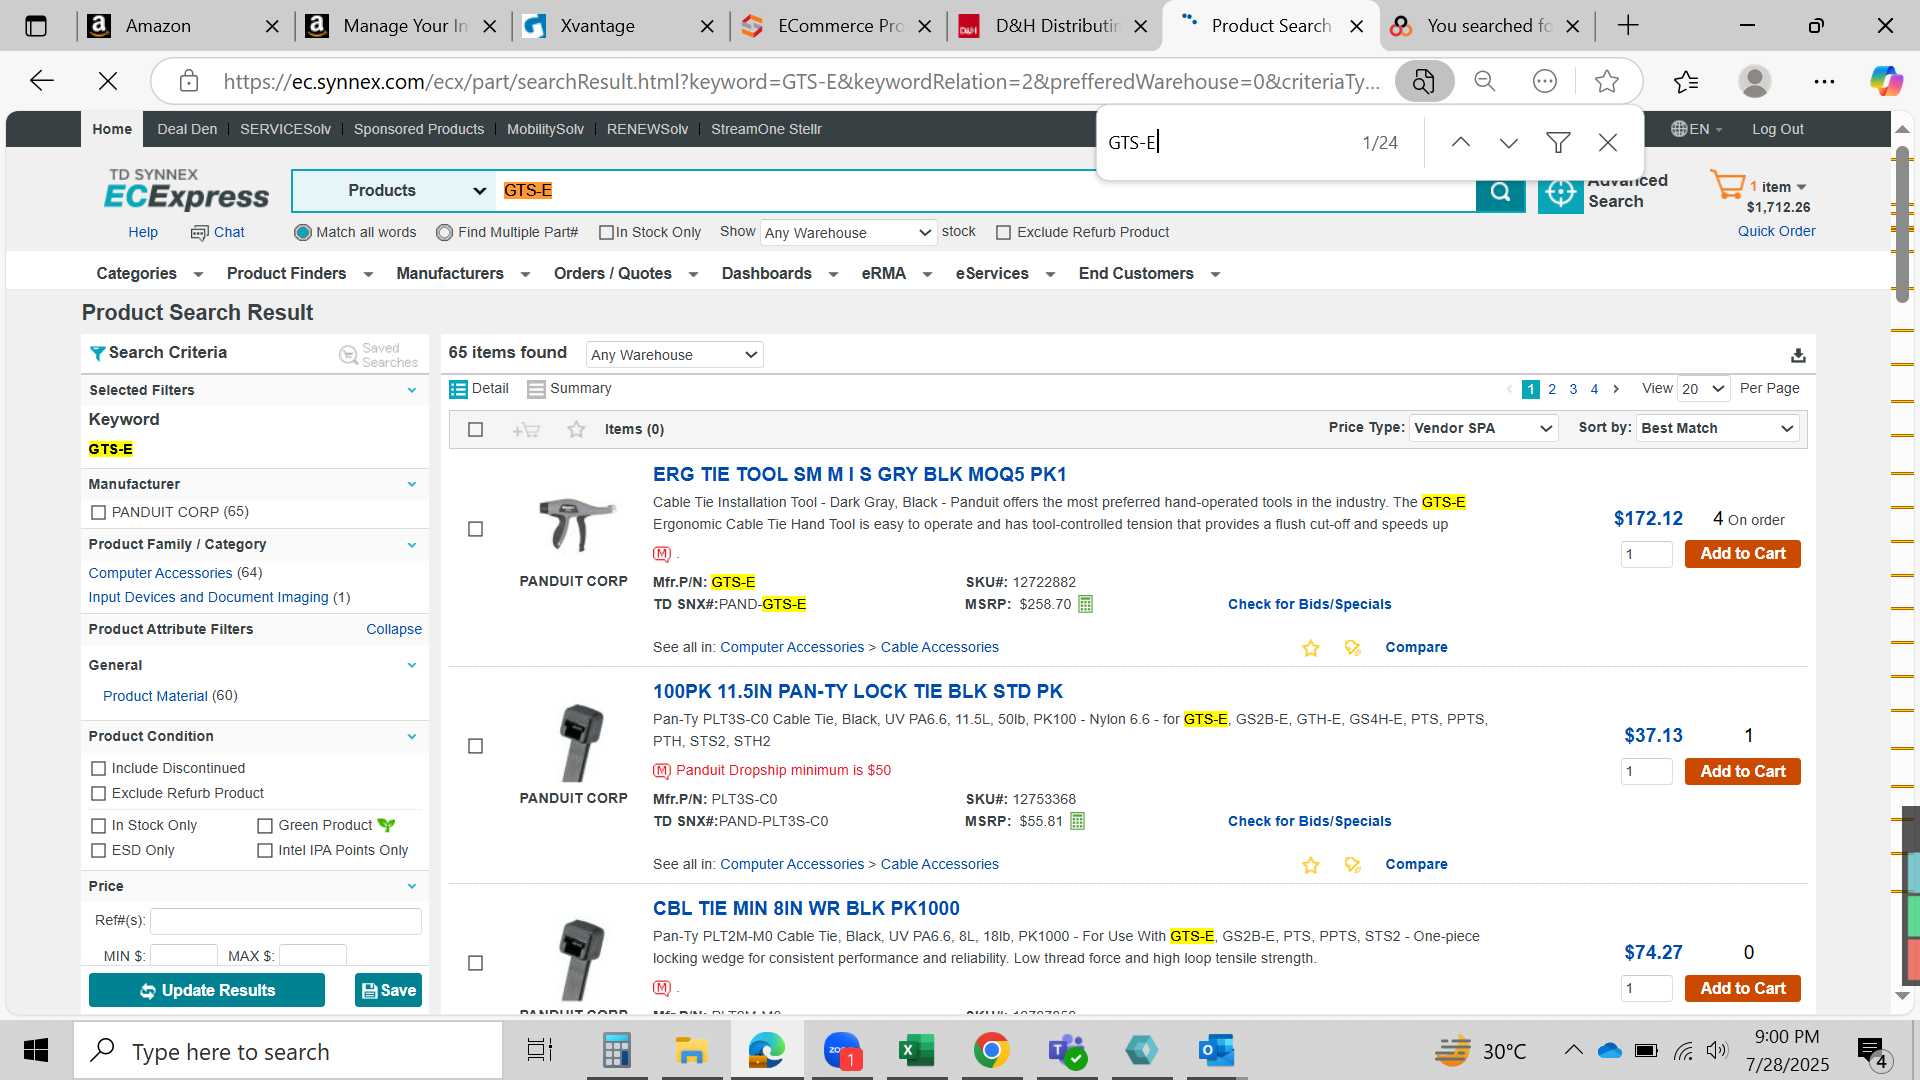Click Deal Den in top navigation
Screen dimensions: 1920x1080
[187, 129]
